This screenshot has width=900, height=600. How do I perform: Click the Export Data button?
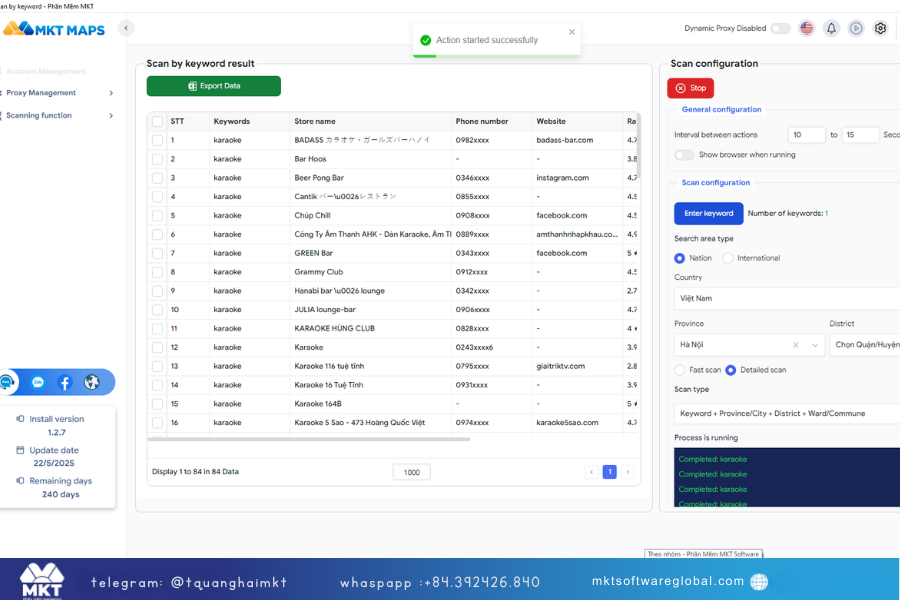pyautogui.click(x=213, y=86)
